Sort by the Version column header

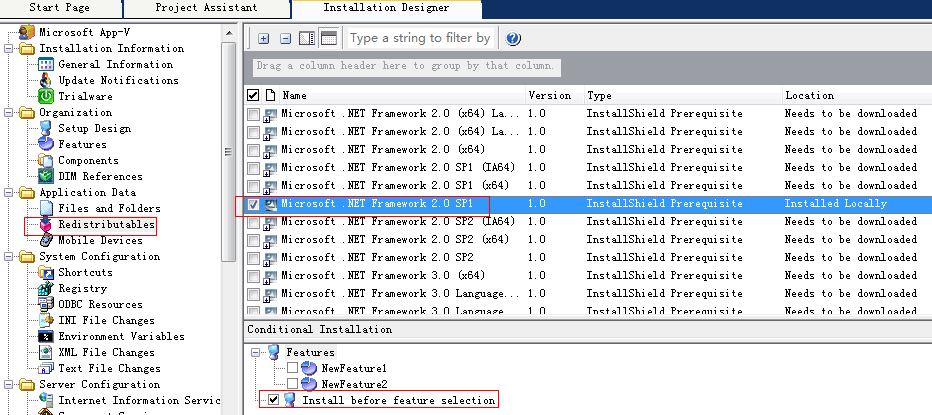pyautogui.click(x=555, y=95)
